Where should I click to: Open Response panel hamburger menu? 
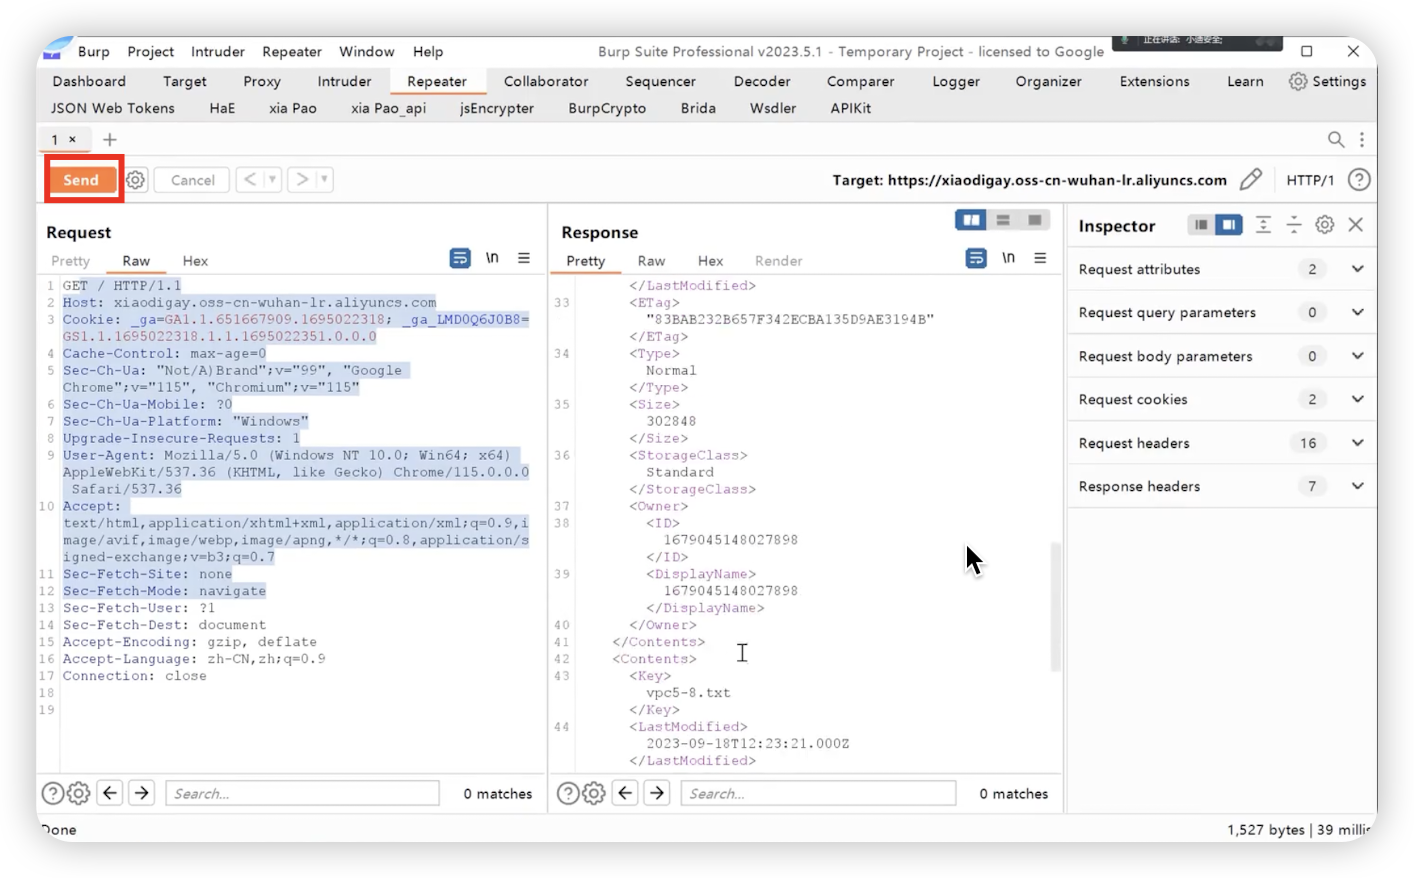point(1040,258)
